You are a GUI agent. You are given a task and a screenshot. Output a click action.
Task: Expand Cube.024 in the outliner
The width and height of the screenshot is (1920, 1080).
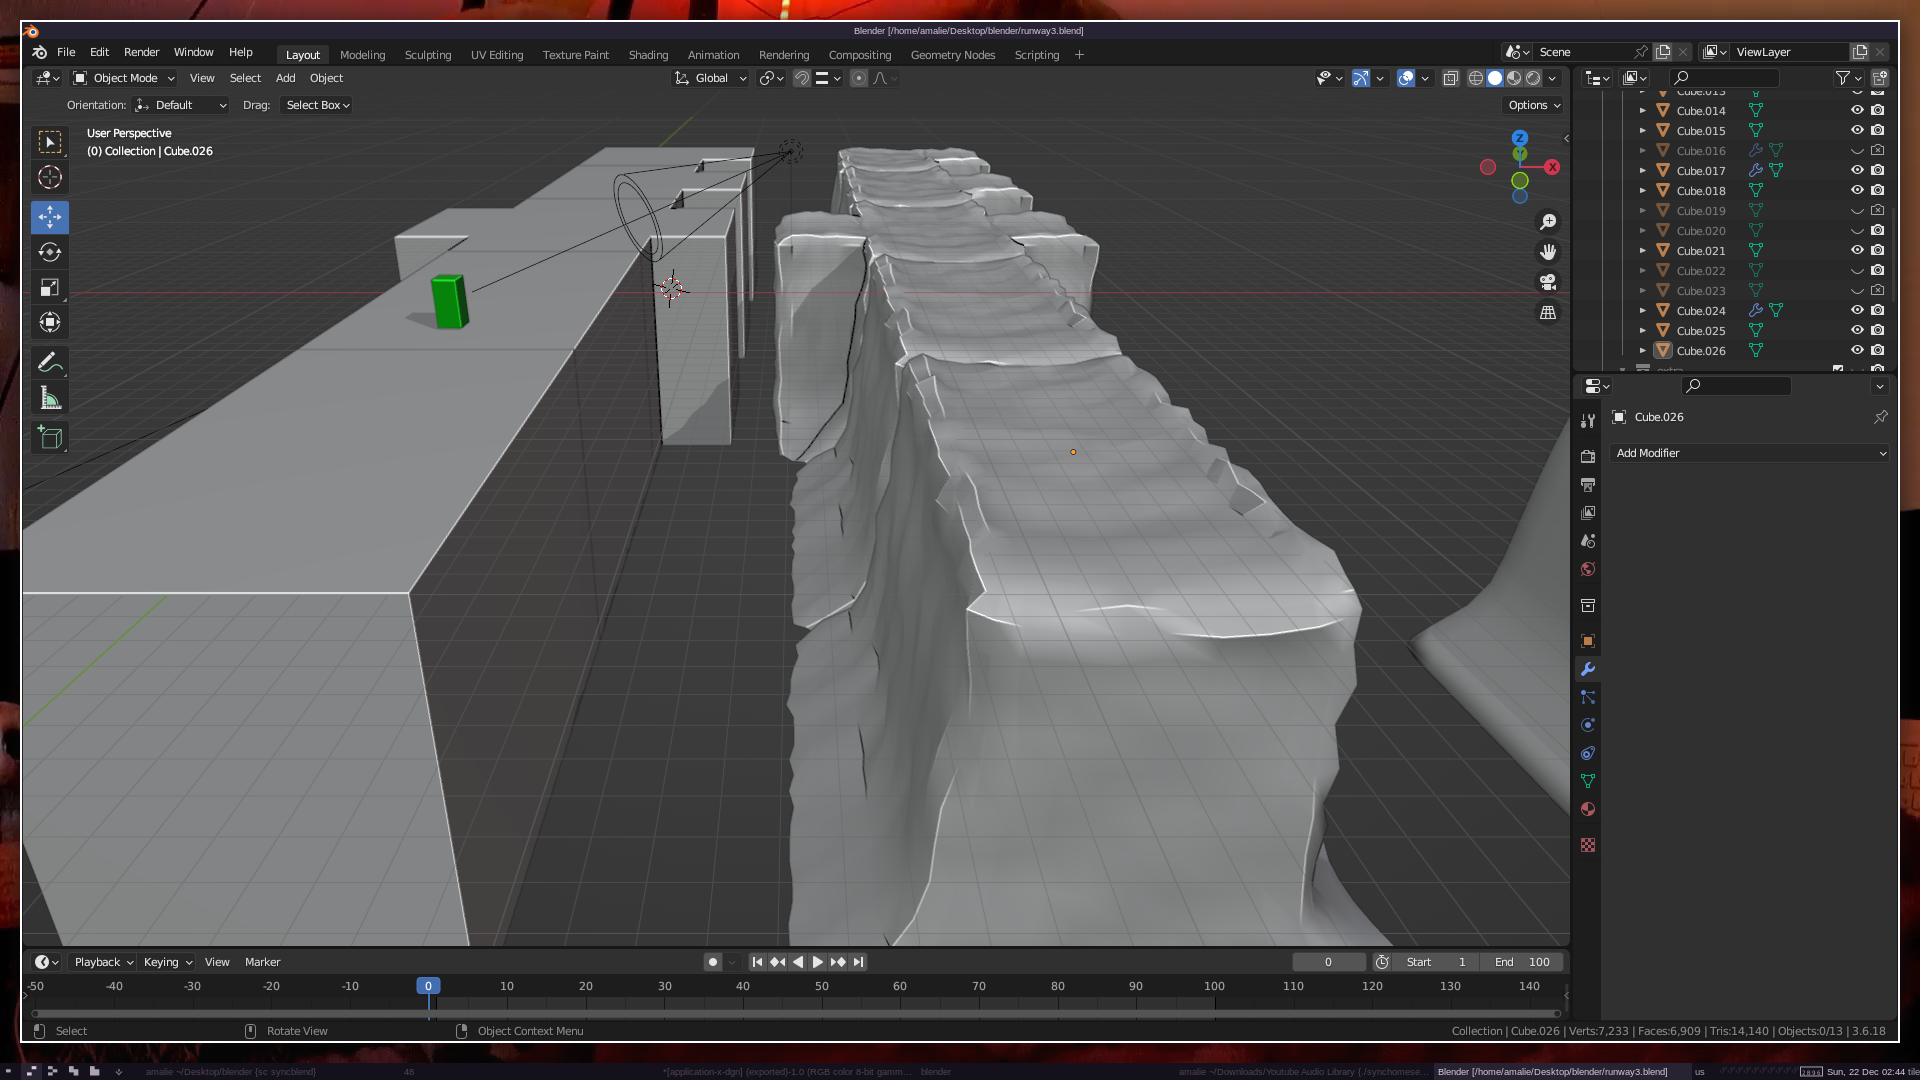[x=1642, y=311]
